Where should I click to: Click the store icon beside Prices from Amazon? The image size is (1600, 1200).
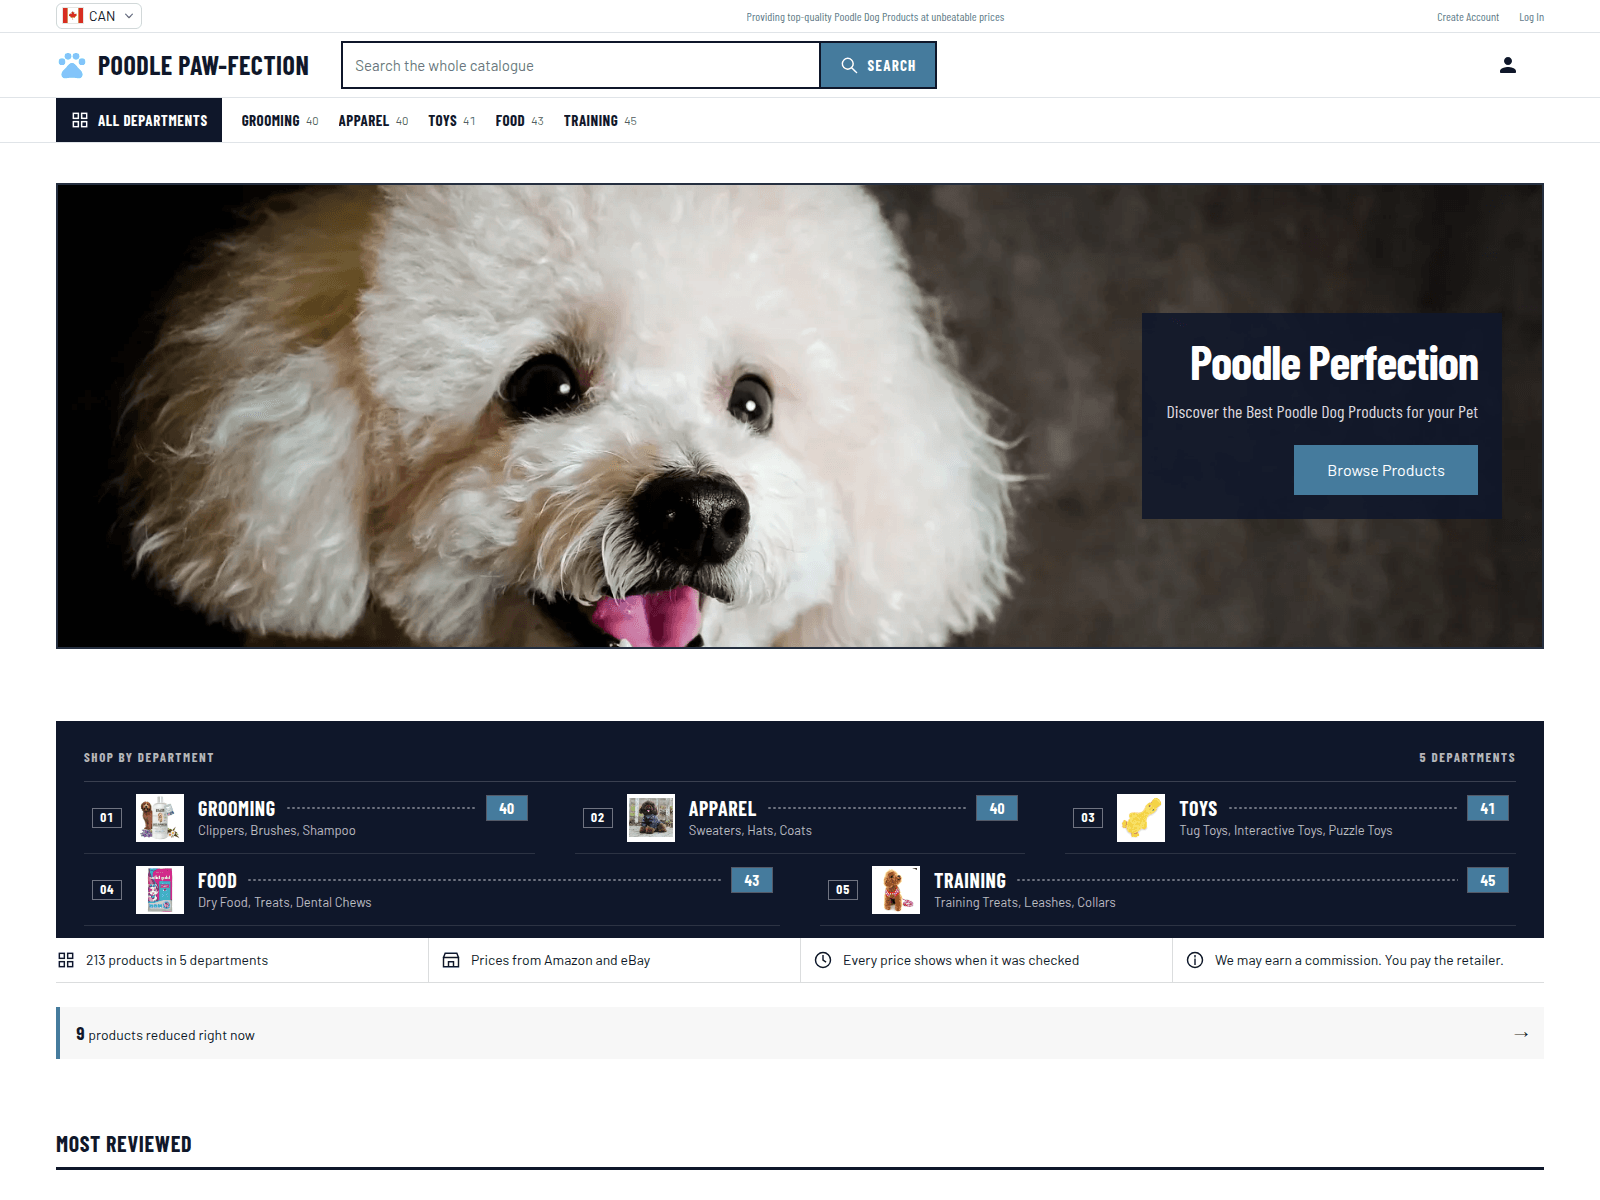point(451,960)
